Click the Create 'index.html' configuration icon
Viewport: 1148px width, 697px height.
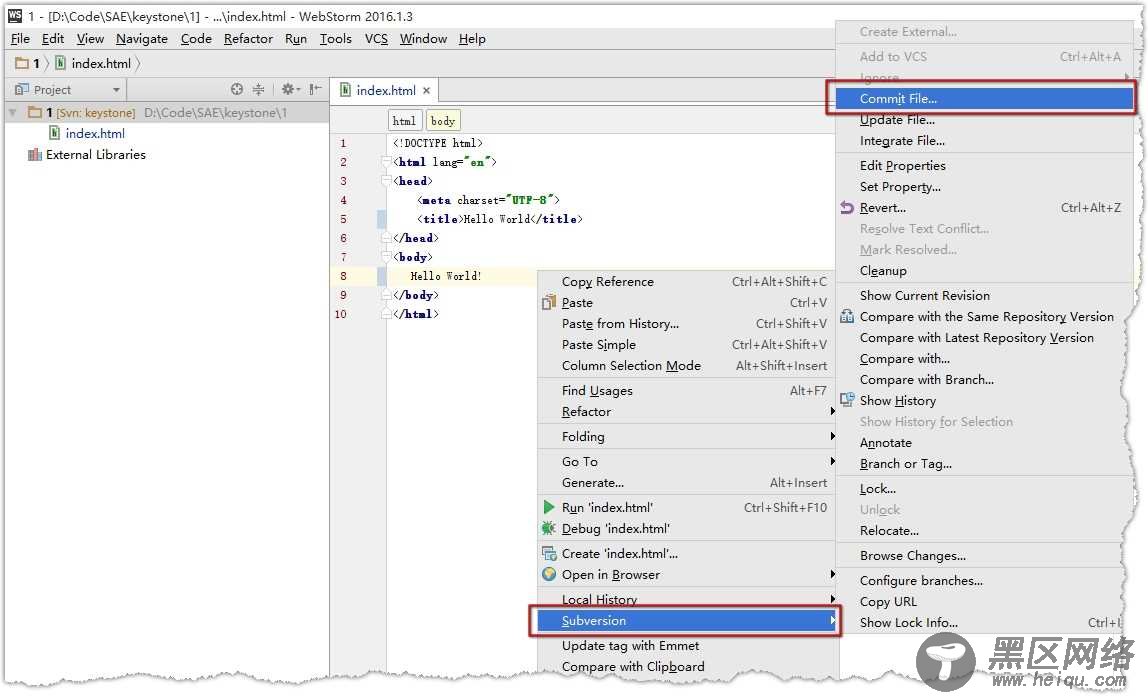pos(549,554)
